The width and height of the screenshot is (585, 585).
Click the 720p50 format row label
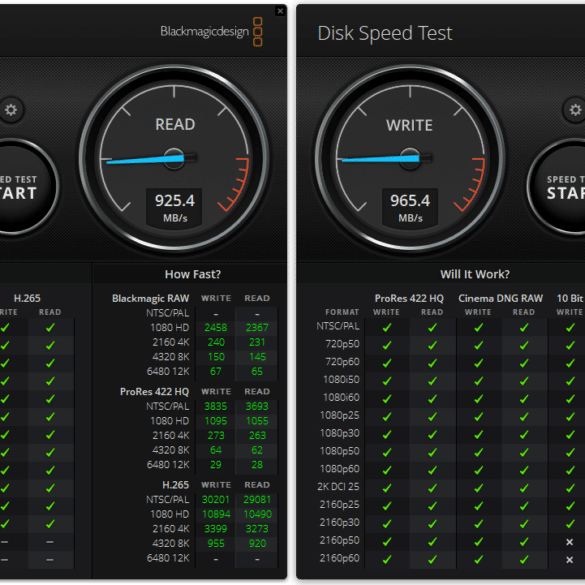(x=342, y=344)
